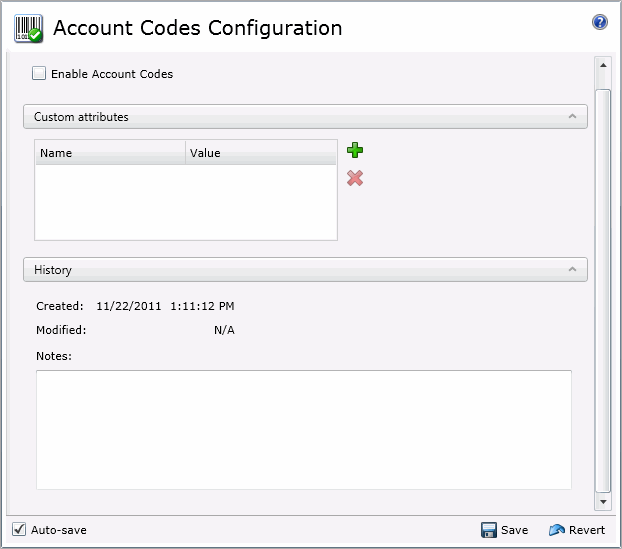Click the Revert arrow icon
The height and width of the screenshot is (549, 622).
click(557, 530)
